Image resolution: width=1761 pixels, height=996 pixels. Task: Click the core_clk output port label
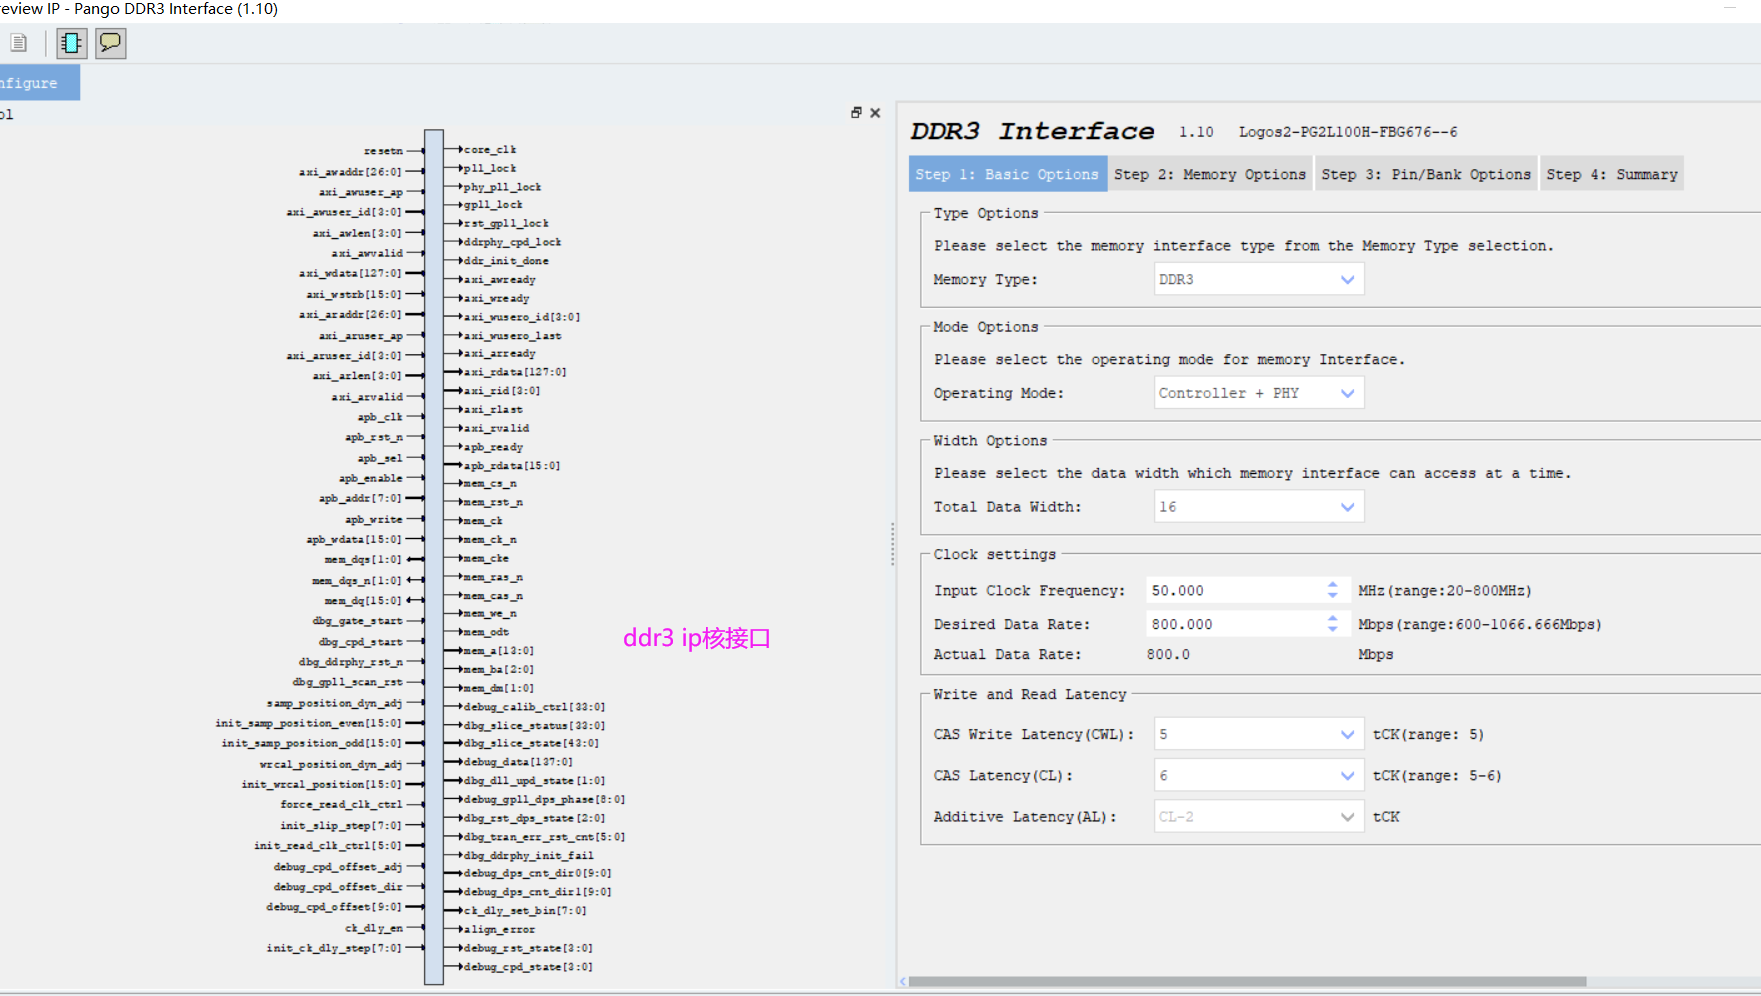click(490, 149)
